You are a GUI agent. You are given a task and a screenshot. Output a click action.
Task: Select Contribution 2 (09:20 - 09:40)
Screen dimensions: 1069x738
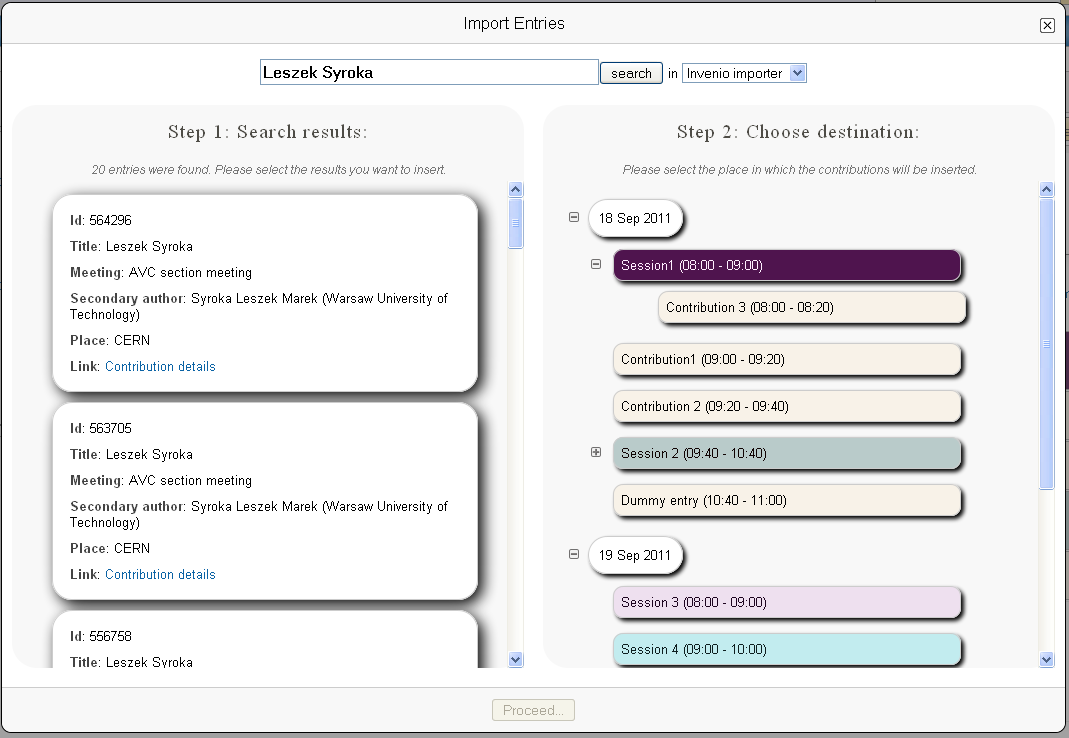pyautogui.click(x=787, y=407)
